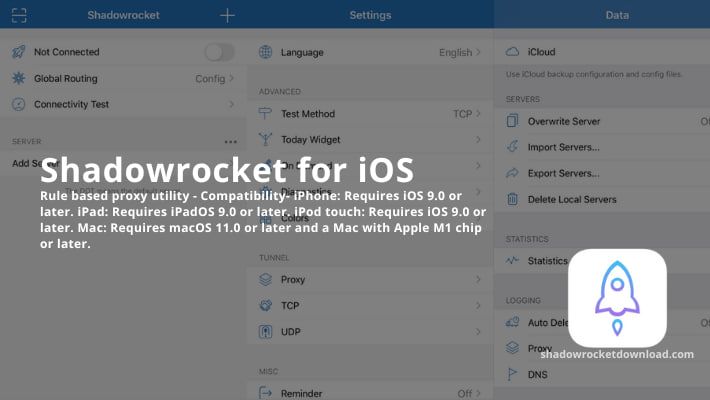The height and width of the screenshot is (400, 710).
Task: Click the Global Routing gear icon
Action: coord(19,78)
